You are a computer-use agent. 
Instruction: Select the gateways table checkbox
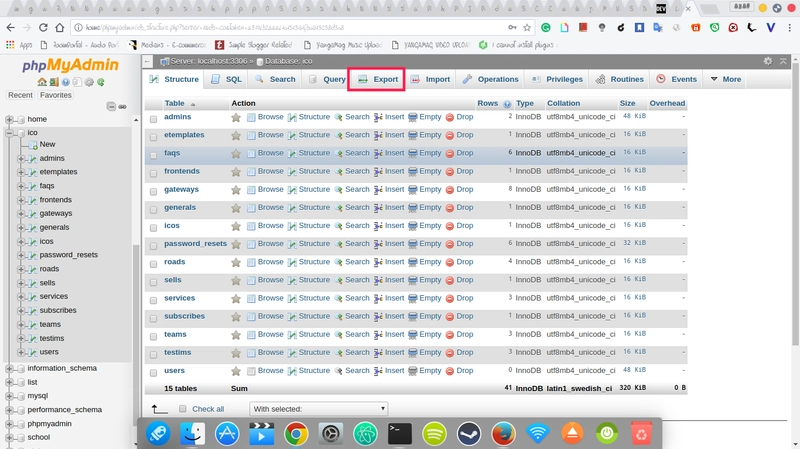[x=153, y=191]
